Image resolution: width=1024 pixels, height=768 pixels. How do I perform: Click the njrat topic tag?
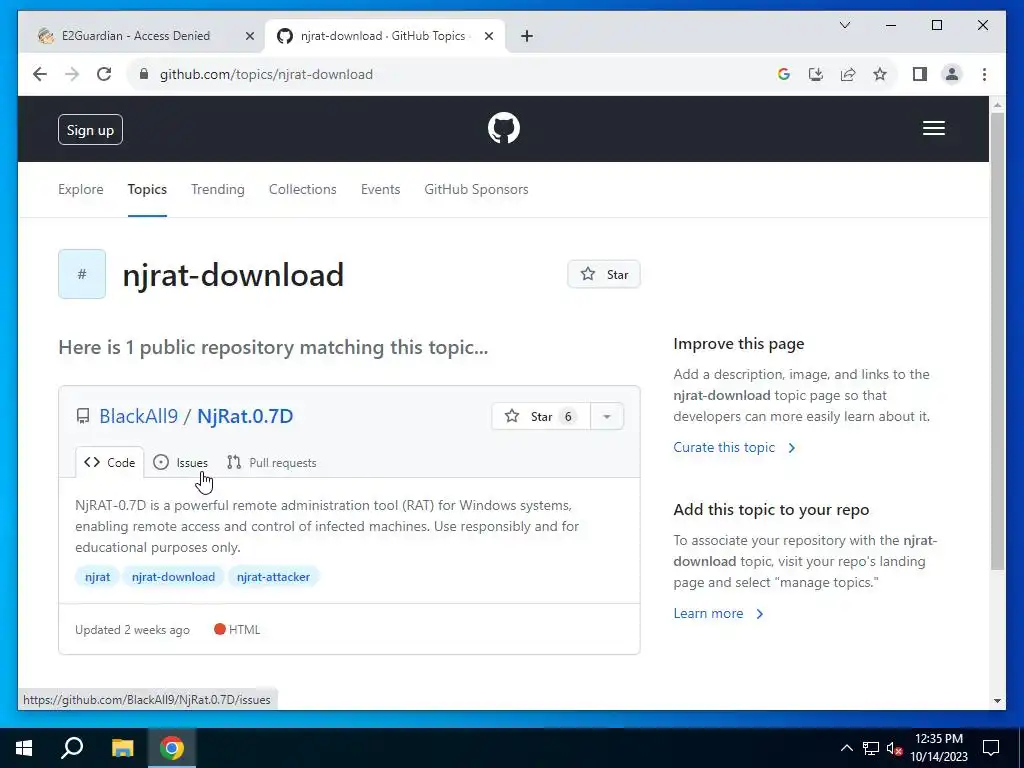(x=97, y=577)
